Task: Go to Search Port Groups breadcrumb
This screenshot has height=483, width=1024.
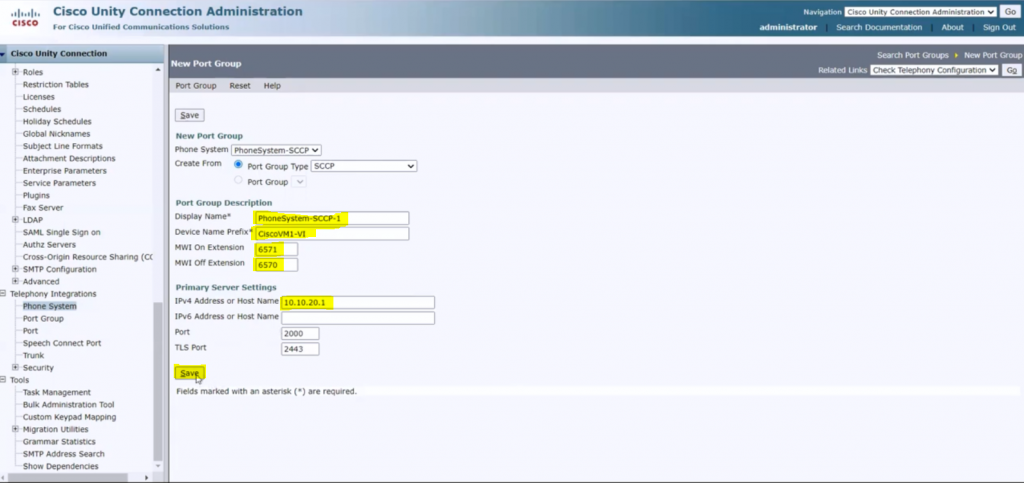Action: [912, 55]
